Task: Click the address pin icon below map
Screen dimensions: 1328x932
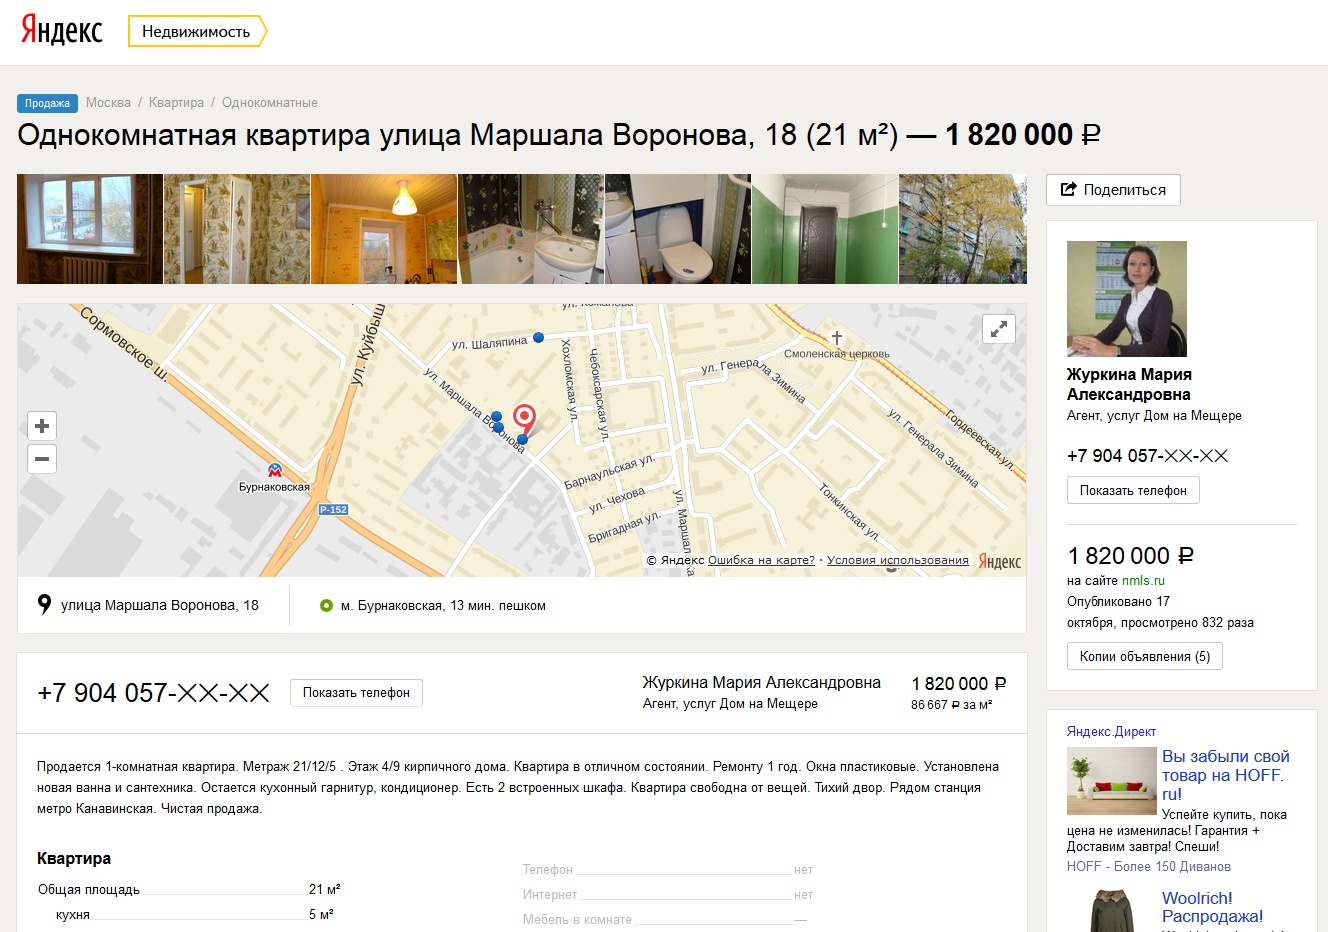Action: pyautogui.click(x=44, y=604)
